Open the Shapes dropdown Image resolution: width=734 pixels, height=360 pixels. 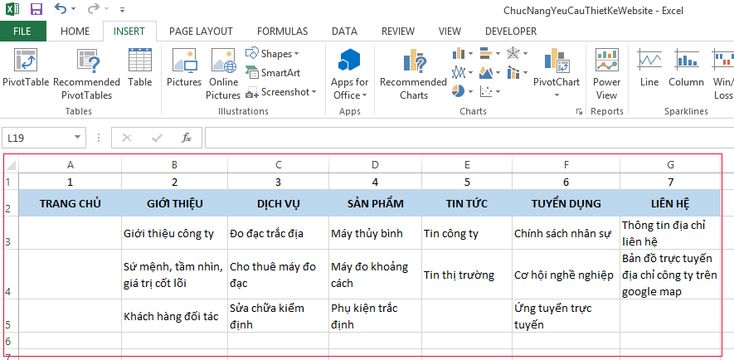coord(272,53)
